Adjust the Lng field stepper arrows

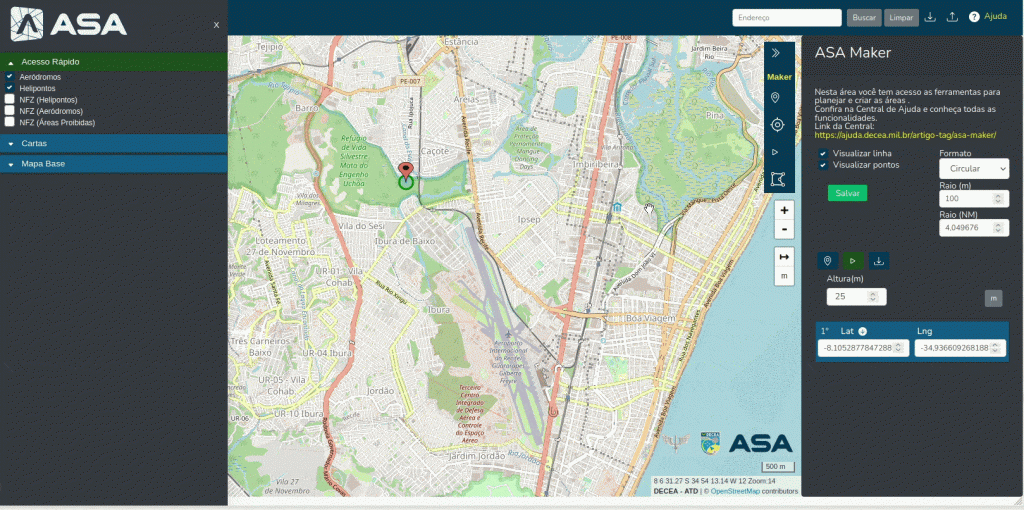click(996, 348)
